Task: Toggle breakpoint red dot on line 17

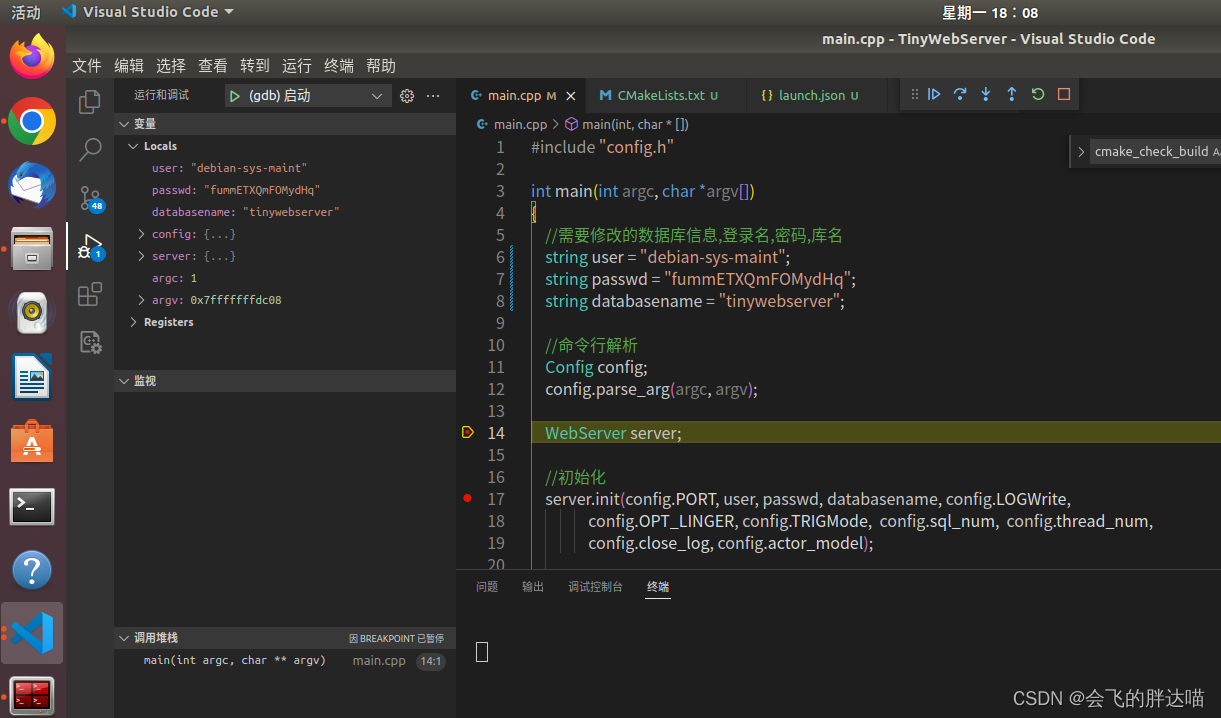Action: coord(467,498)
